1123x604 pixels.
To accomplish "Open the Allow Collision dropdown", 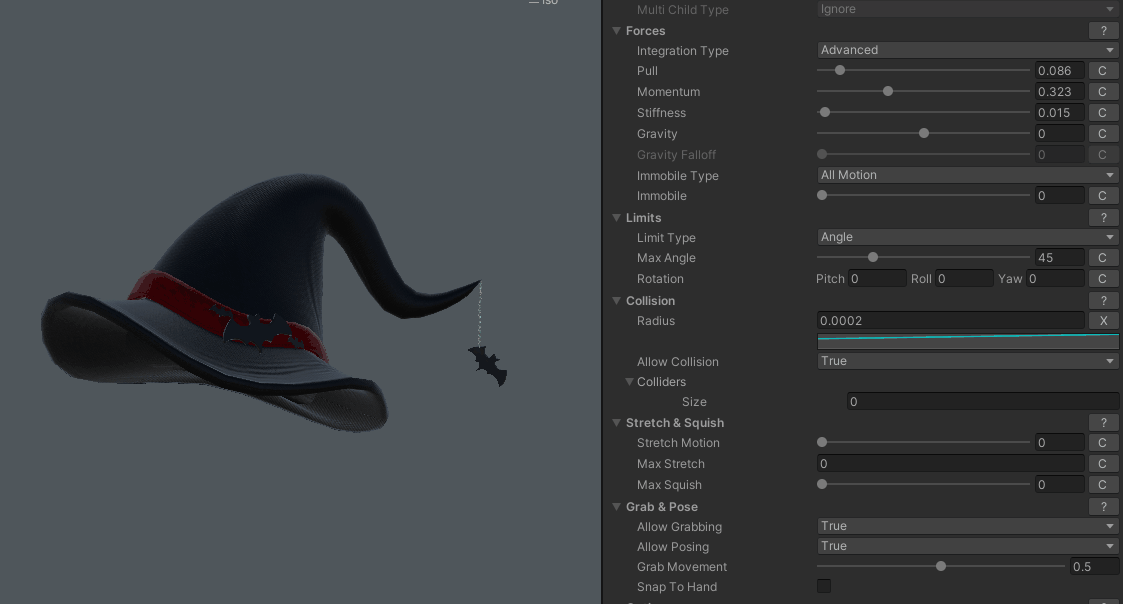I will (x=967, y=361).
